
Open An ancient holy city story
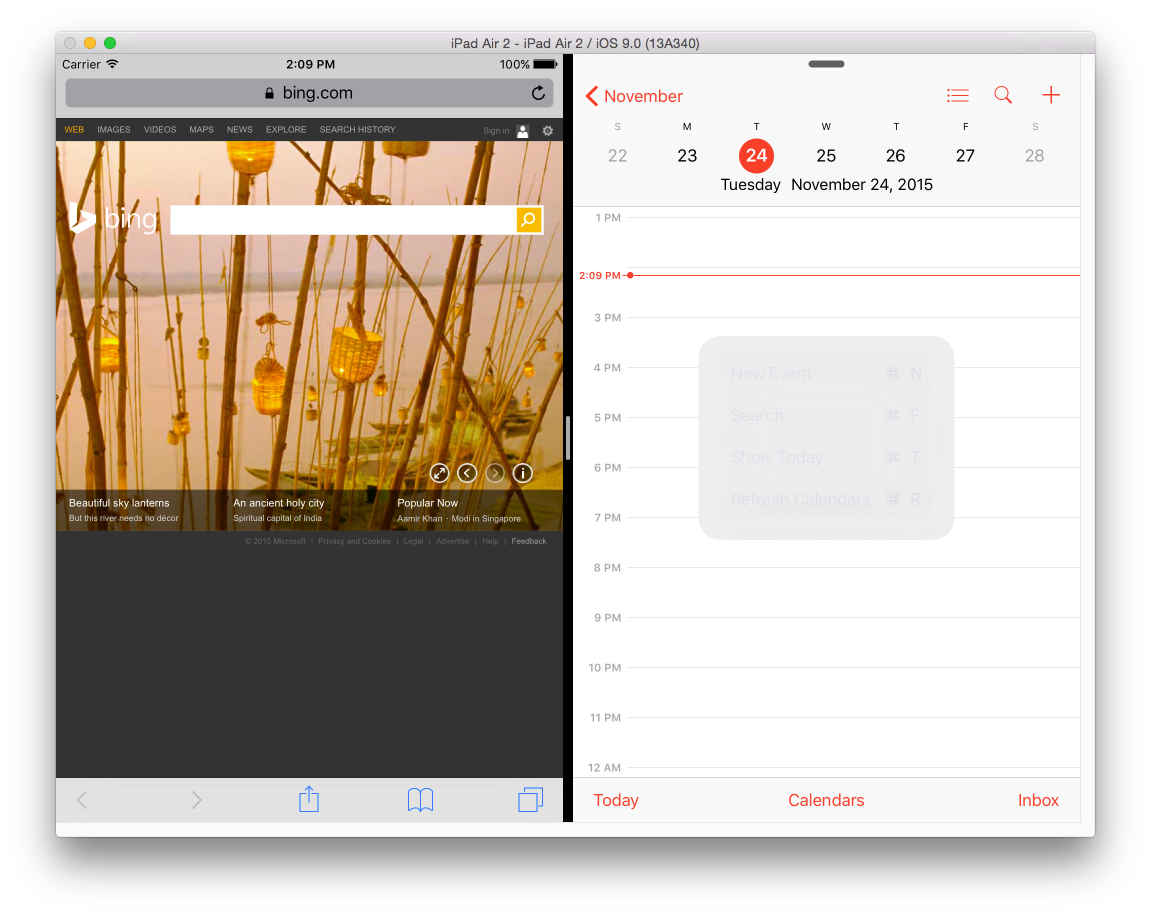pos(279,510)
